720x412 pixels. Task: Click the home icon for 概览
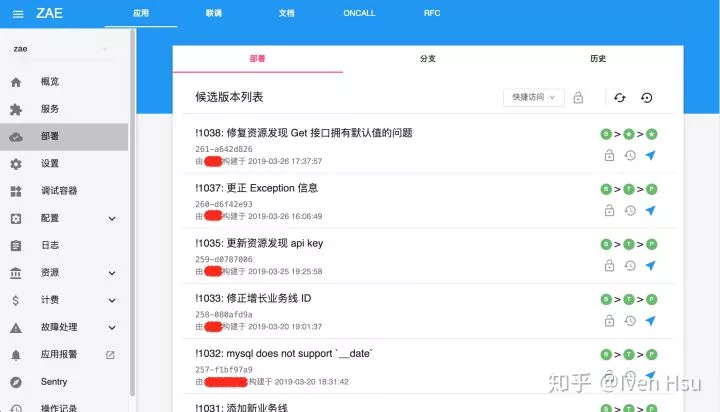pos(16,82)
